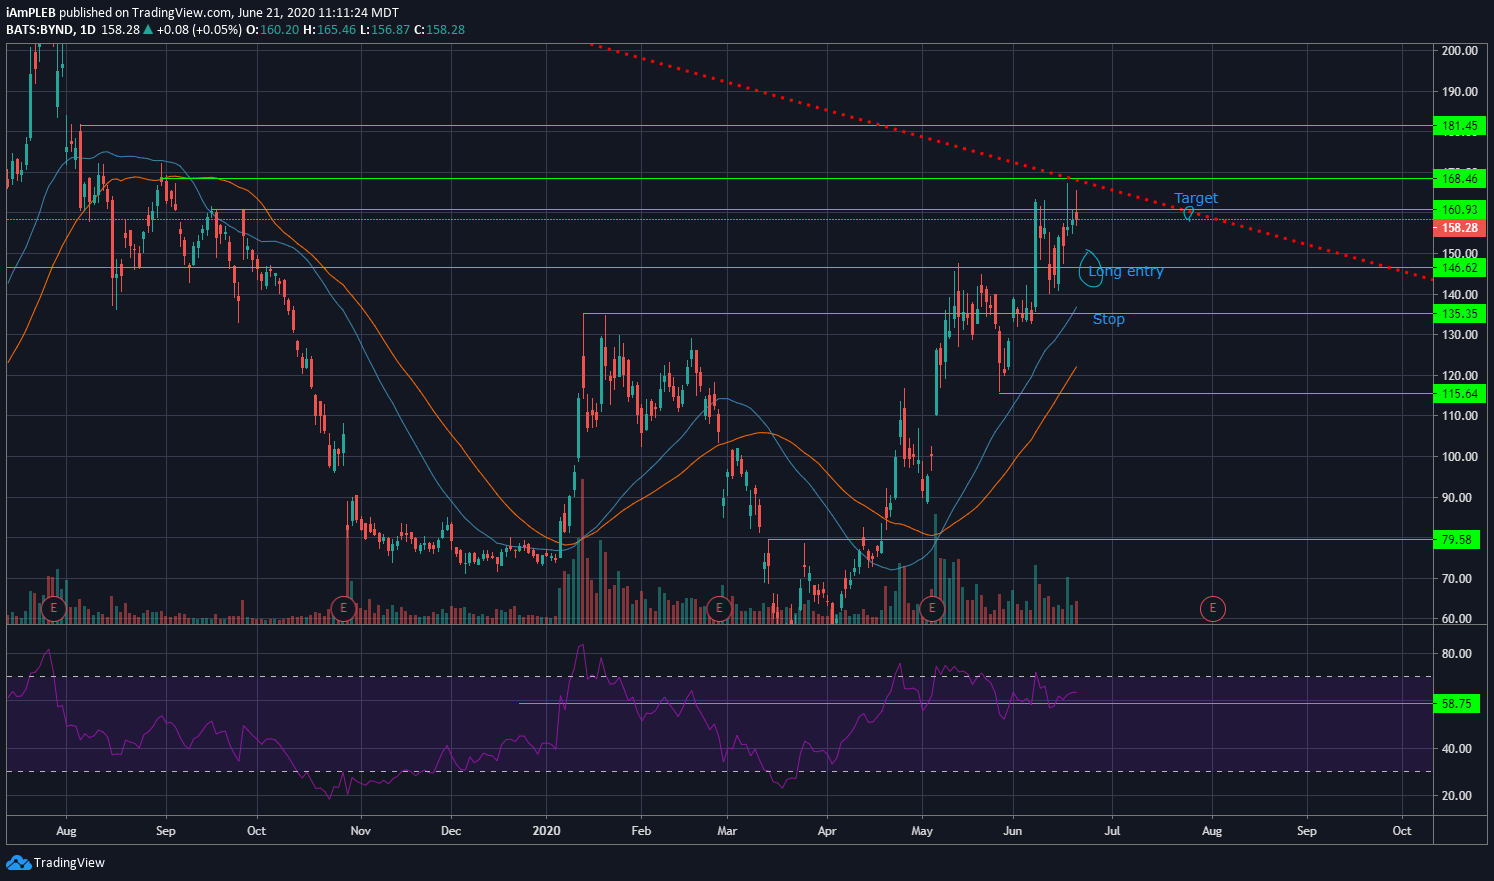
Task: Click the Jul label on time axis
Action: coord(1111,831)
